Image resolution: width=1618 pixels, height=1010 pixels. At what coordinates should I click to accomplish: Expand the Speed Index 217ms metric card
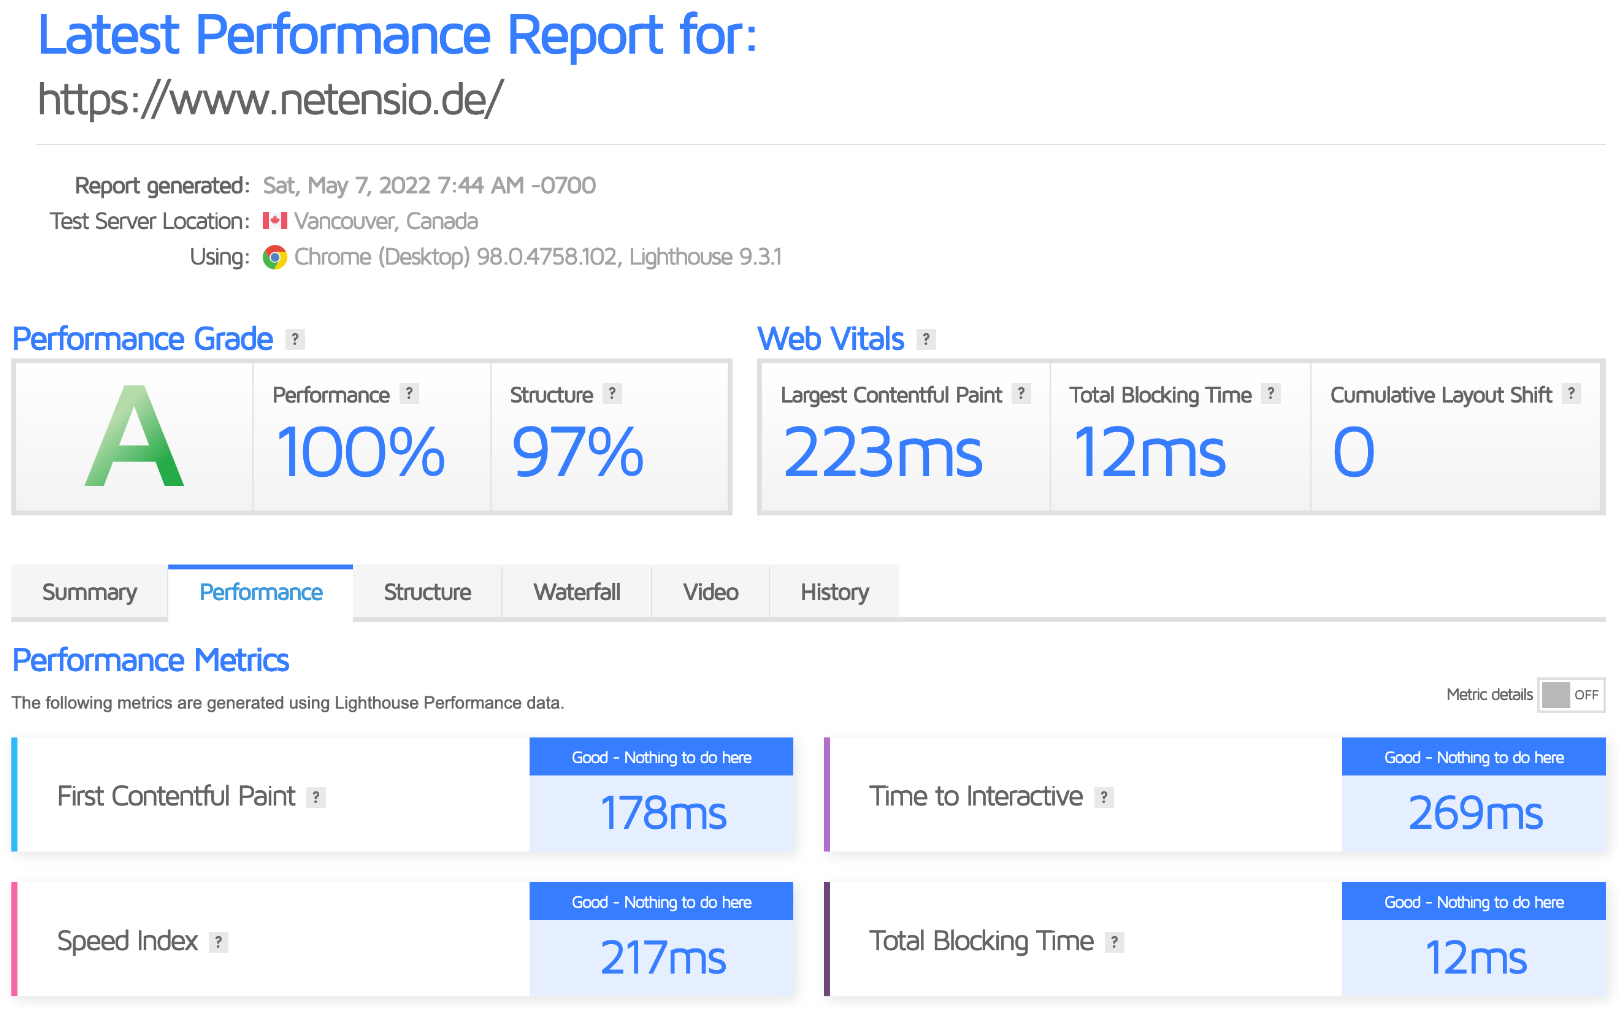403,939
